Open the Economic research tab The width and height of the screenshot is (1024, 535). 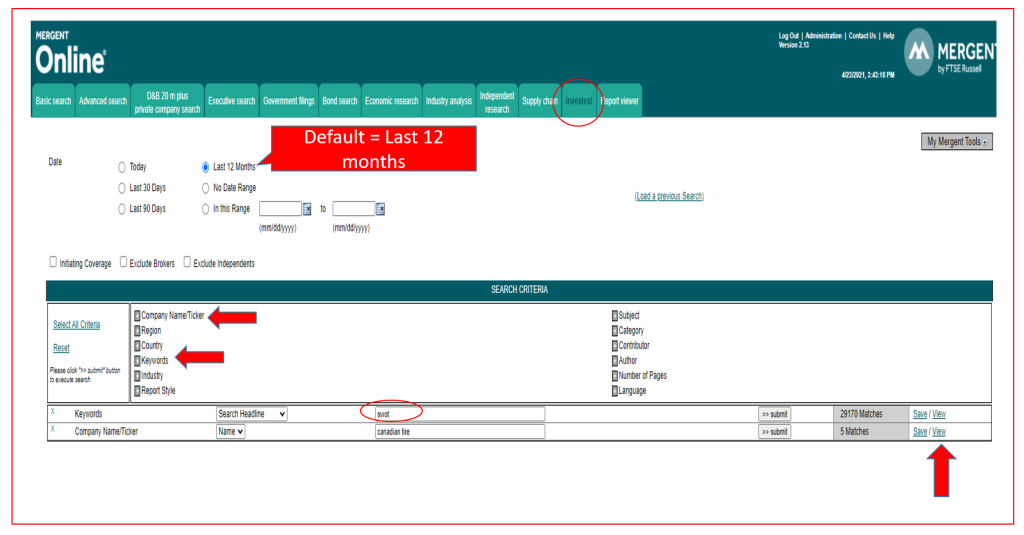392,101
